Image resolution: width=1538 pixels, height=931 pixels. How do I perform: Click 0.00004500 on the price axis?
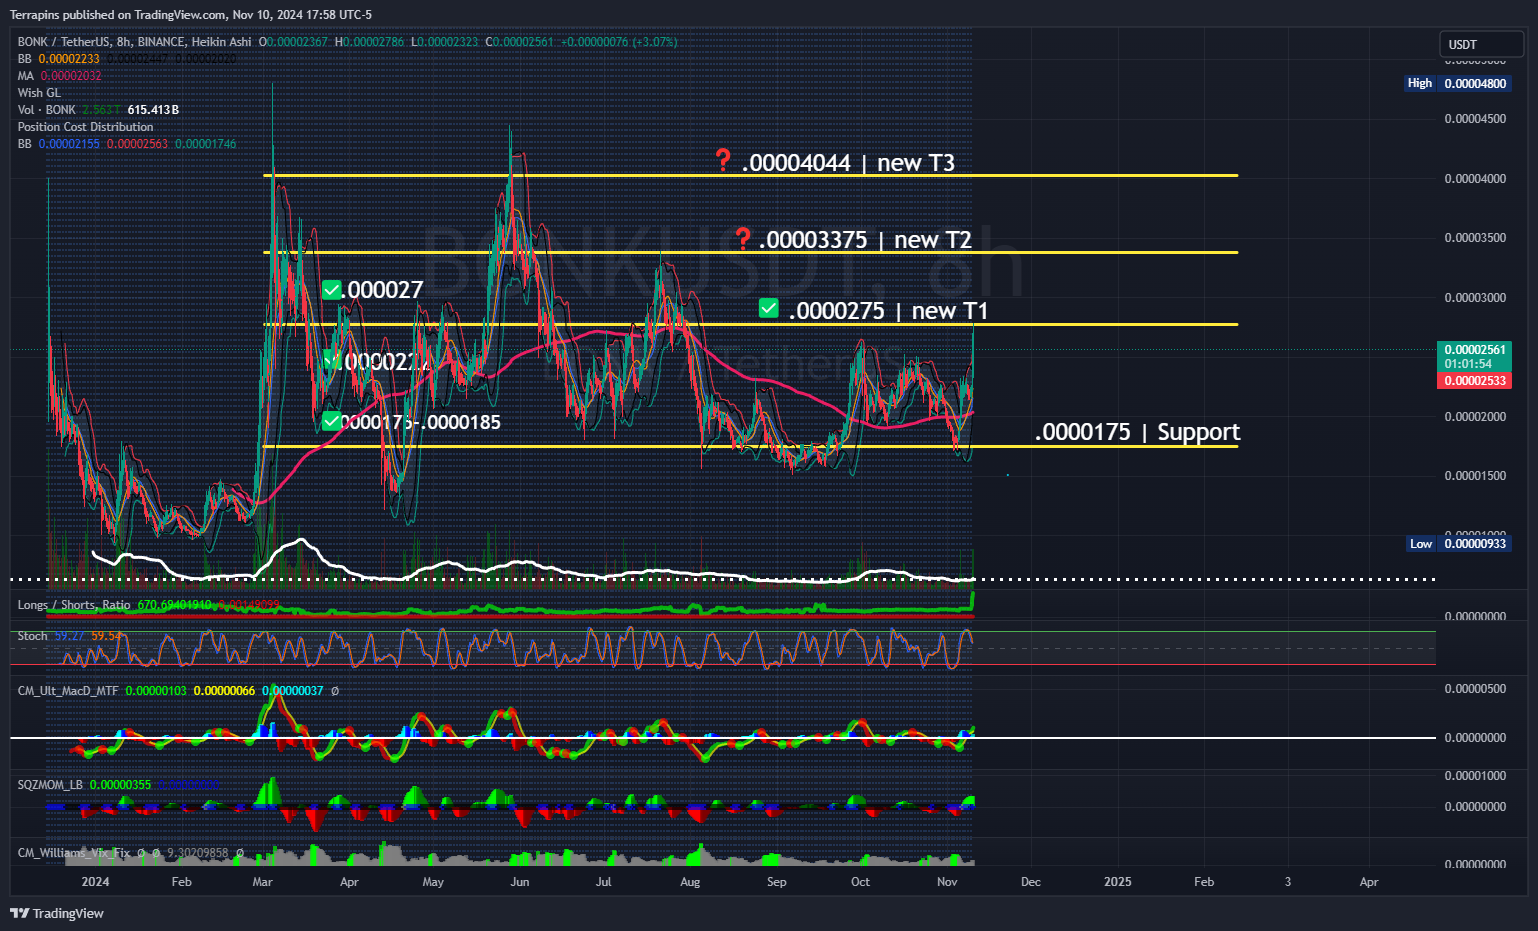tap(1475, 119)
